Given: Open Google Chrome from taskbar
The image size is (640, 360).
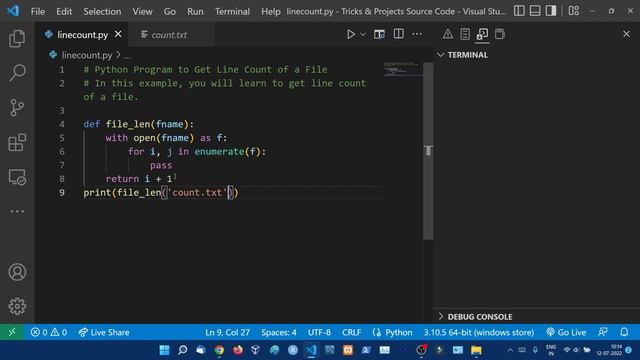Looking at the screenshot, I should pos(219,350).
